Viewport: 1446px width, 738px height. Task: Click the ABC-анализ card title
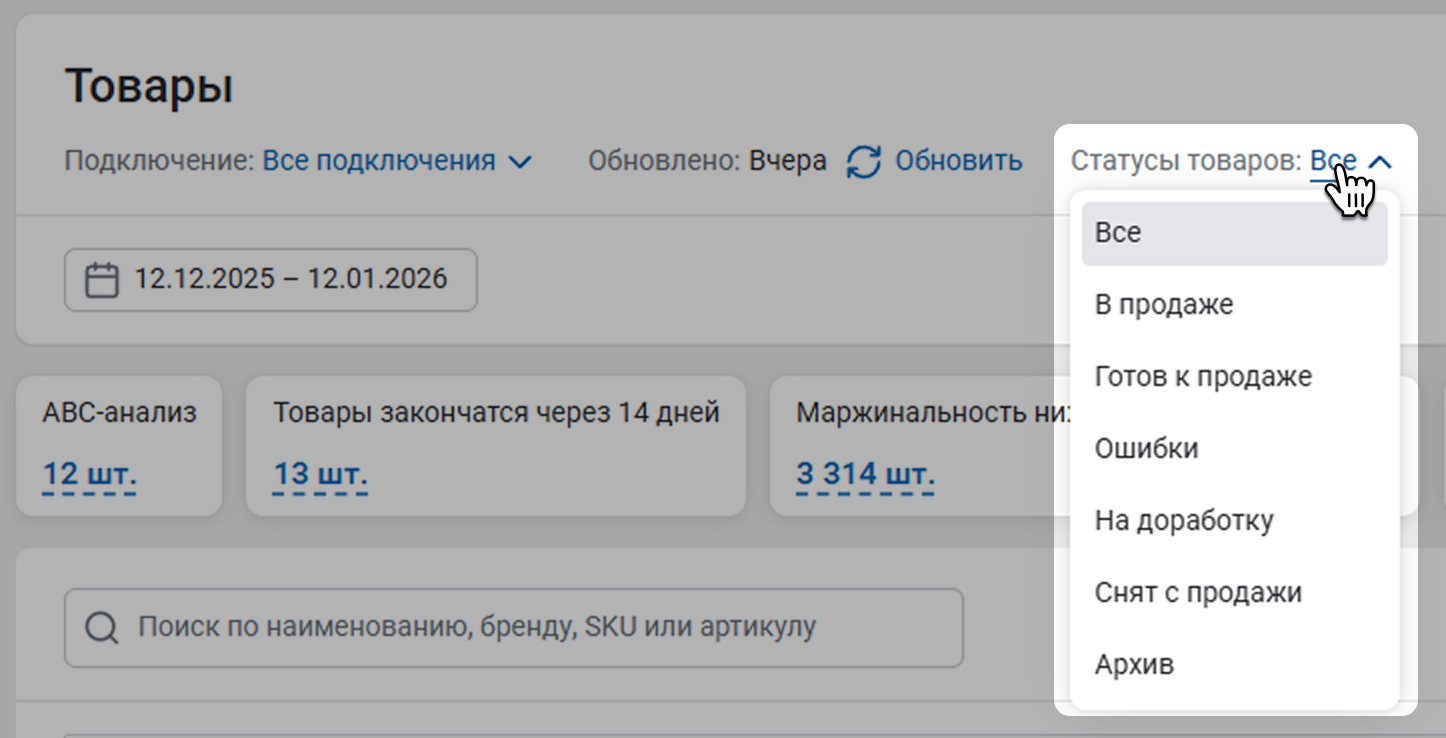119,412
